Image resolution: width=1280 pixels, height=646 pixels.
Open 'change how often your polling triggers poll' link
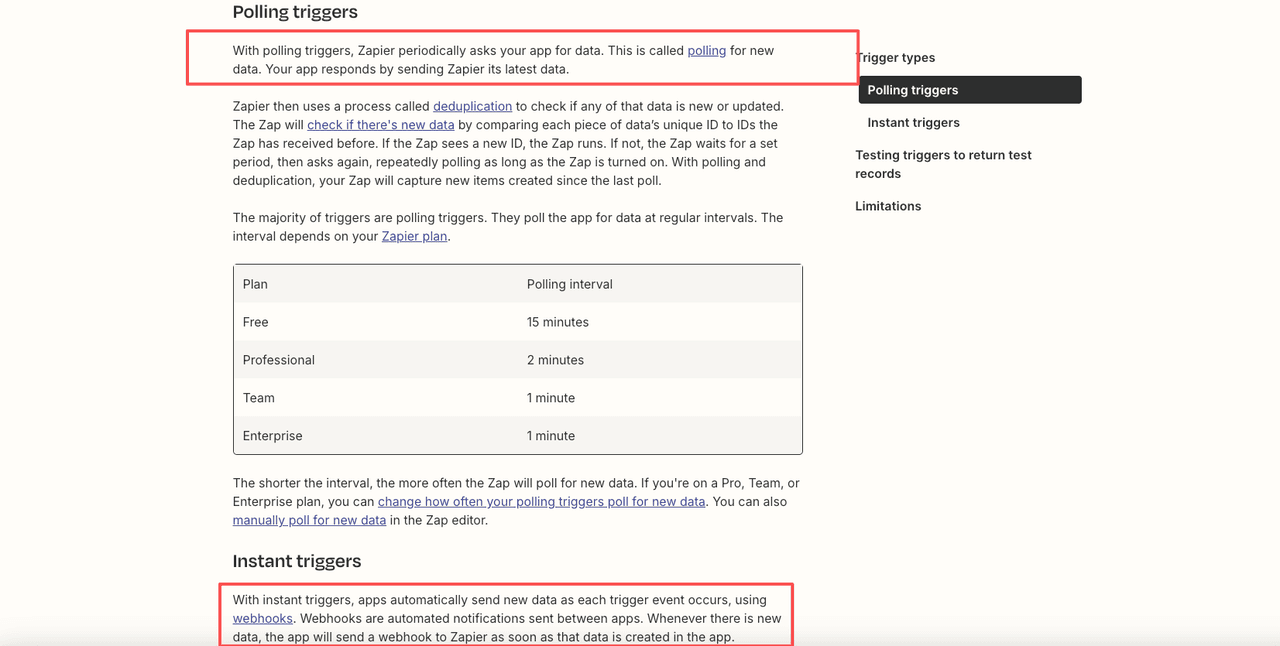541,501
